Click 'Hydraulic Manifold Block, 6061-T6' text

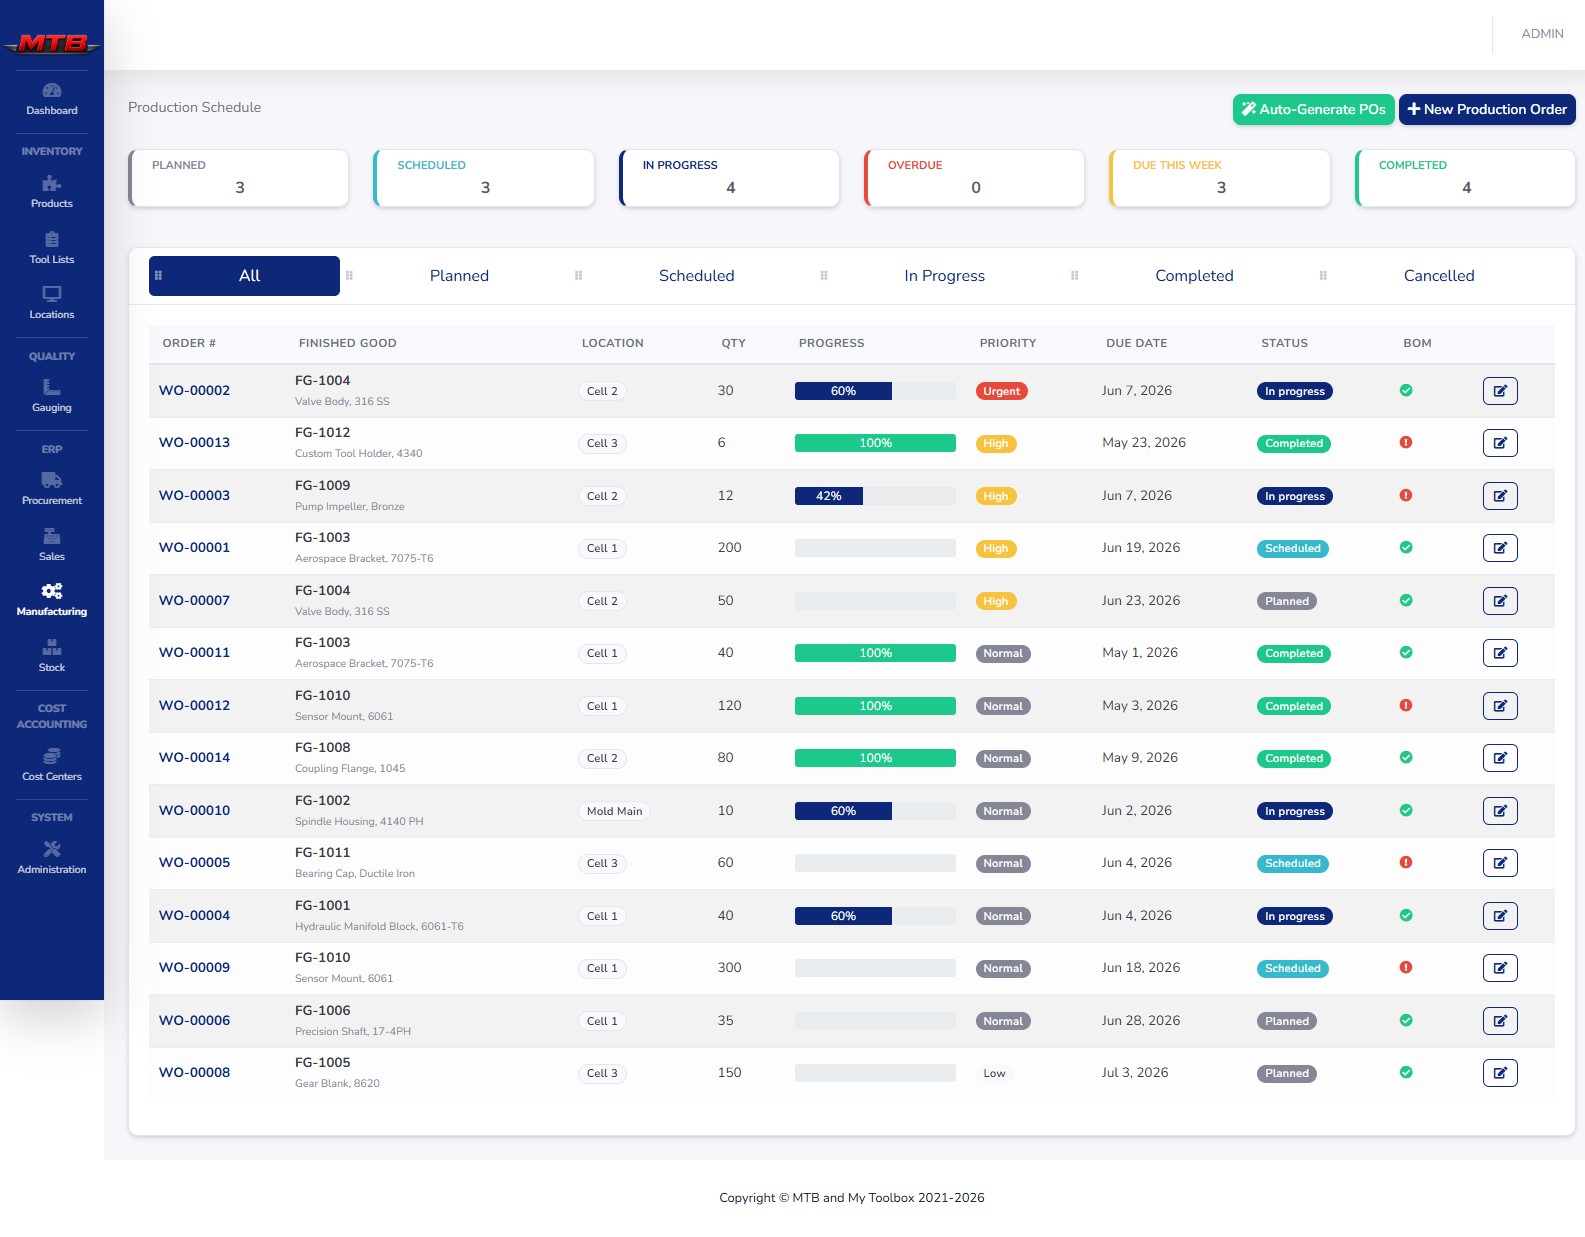[379, 926]
